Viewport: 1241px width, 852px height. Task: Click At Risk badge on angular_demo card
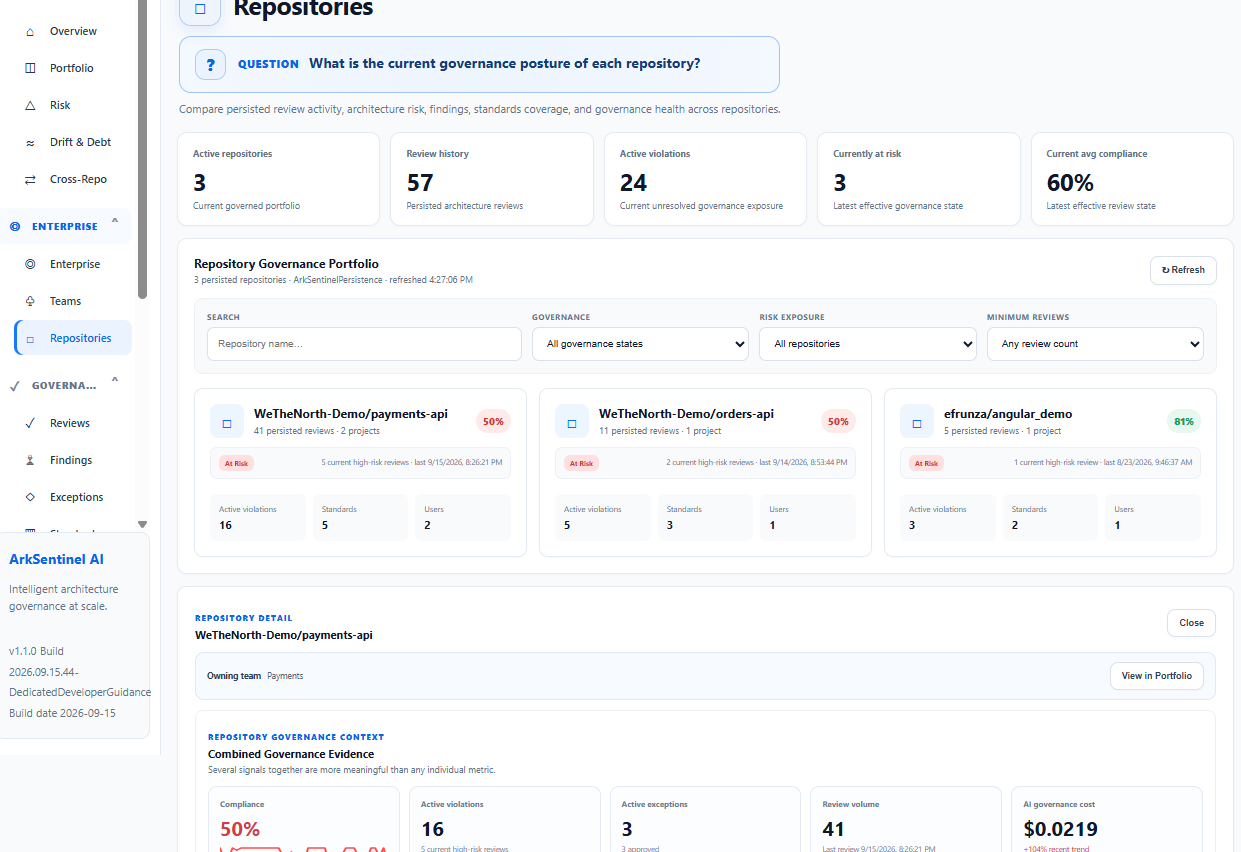click(926, 464)
